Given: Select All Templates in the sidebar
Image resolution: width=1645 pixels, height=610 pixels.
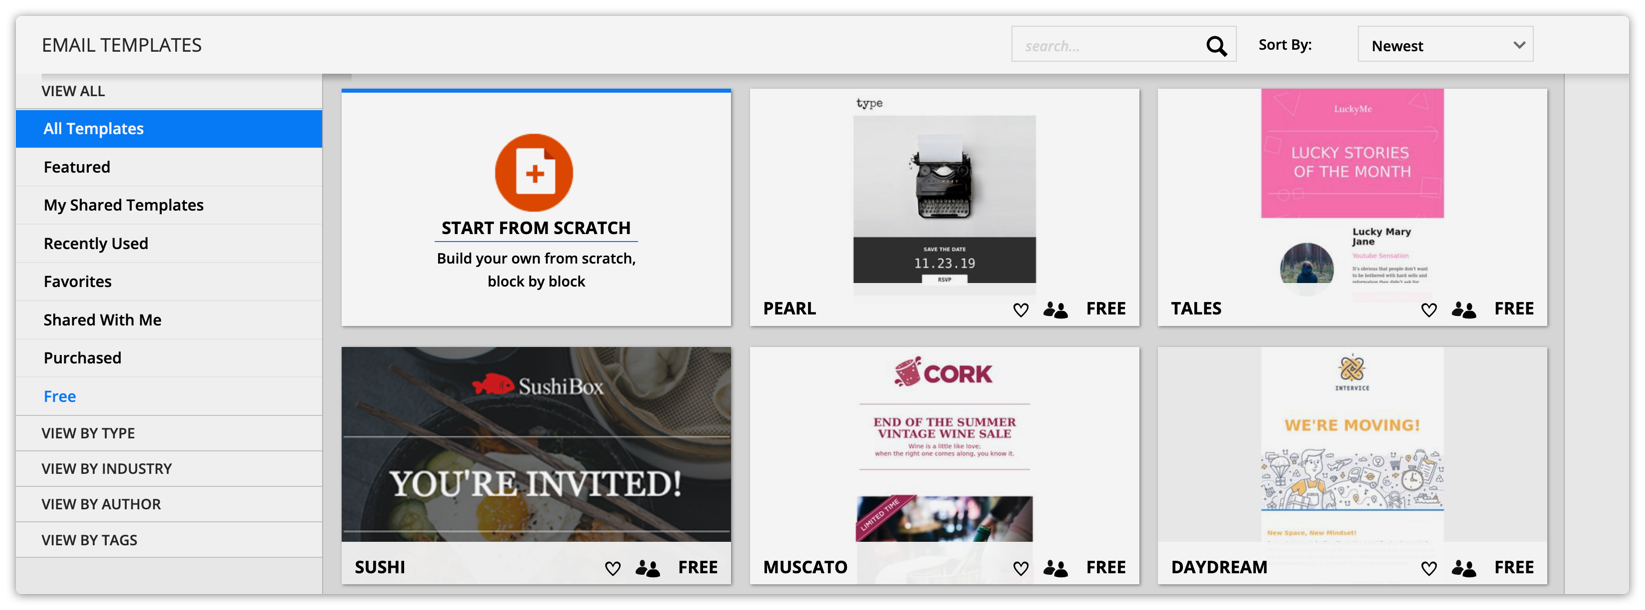Looking at the screenshot, I should coord(169,129).
